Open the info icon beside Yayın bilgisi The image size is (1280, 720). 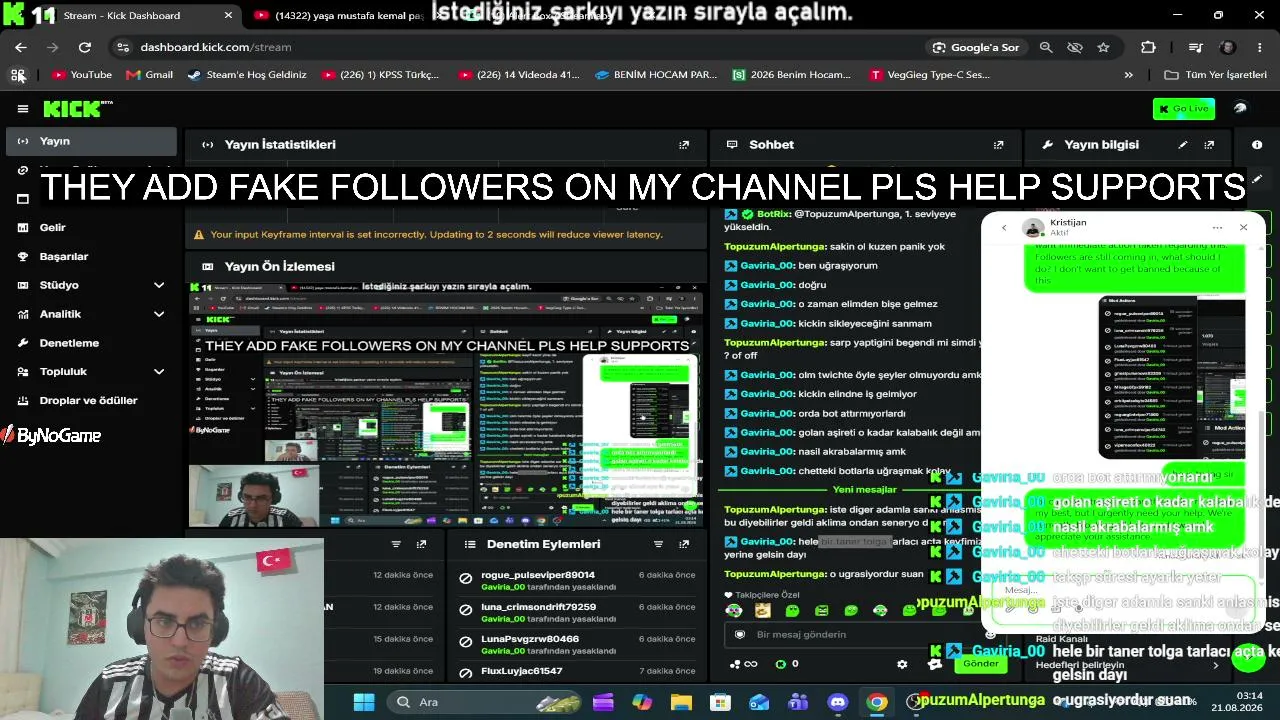click(1257, 145)
